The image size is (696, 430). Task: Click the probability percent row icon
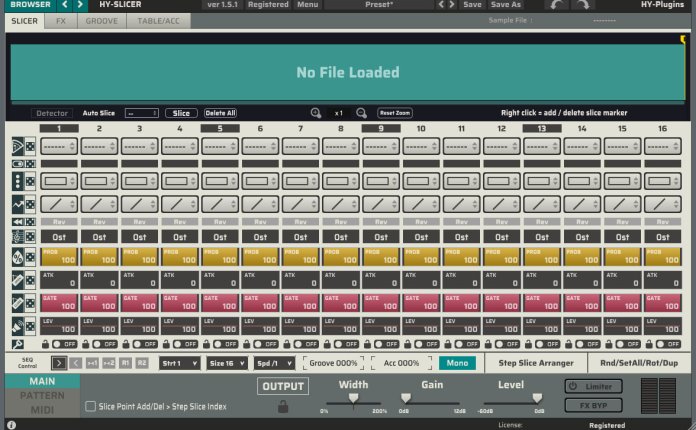coord(17,257)
